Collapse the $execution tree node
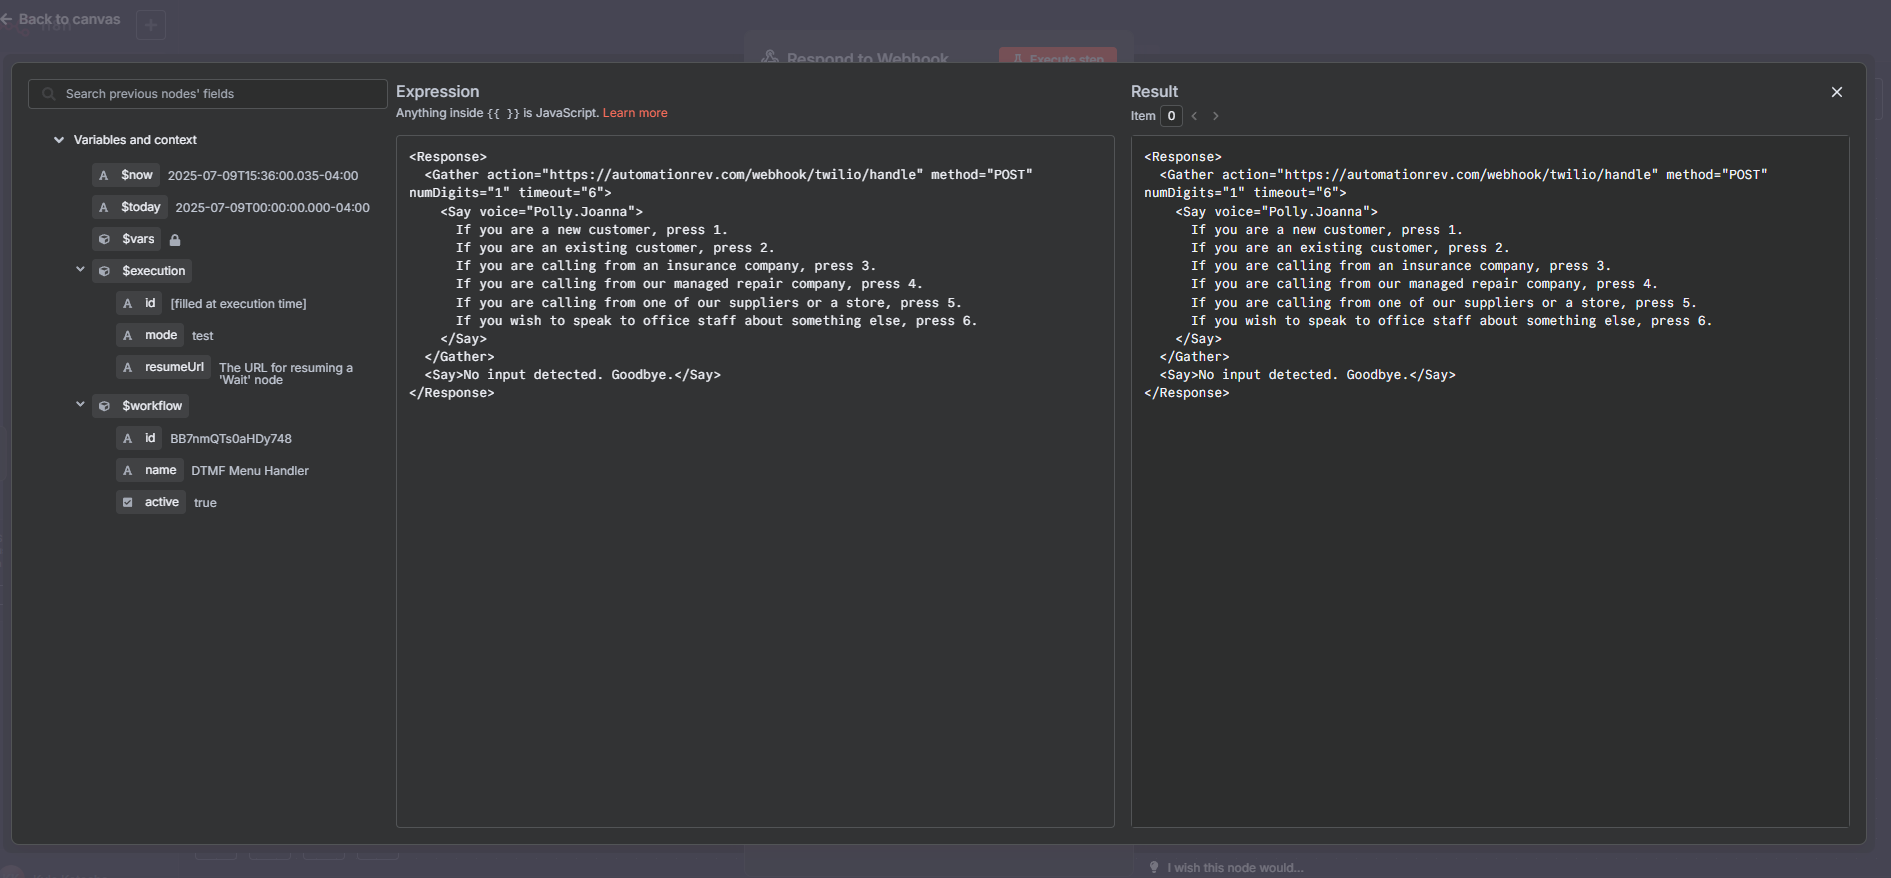The height and width of the screenshot is (878, 1891). (80, 270)
